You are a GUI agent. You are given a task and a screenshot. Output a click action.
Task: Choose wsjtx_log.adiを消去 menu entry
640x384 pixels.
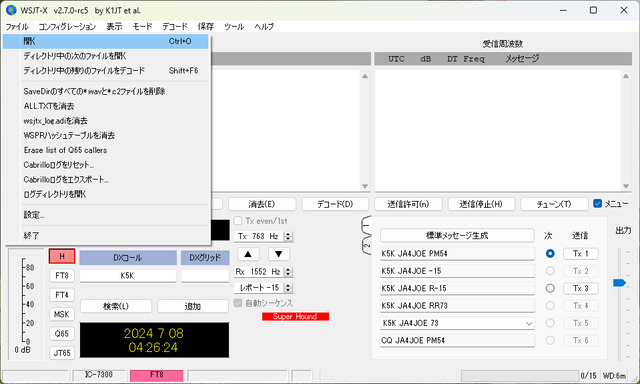[x=106, y=121]
